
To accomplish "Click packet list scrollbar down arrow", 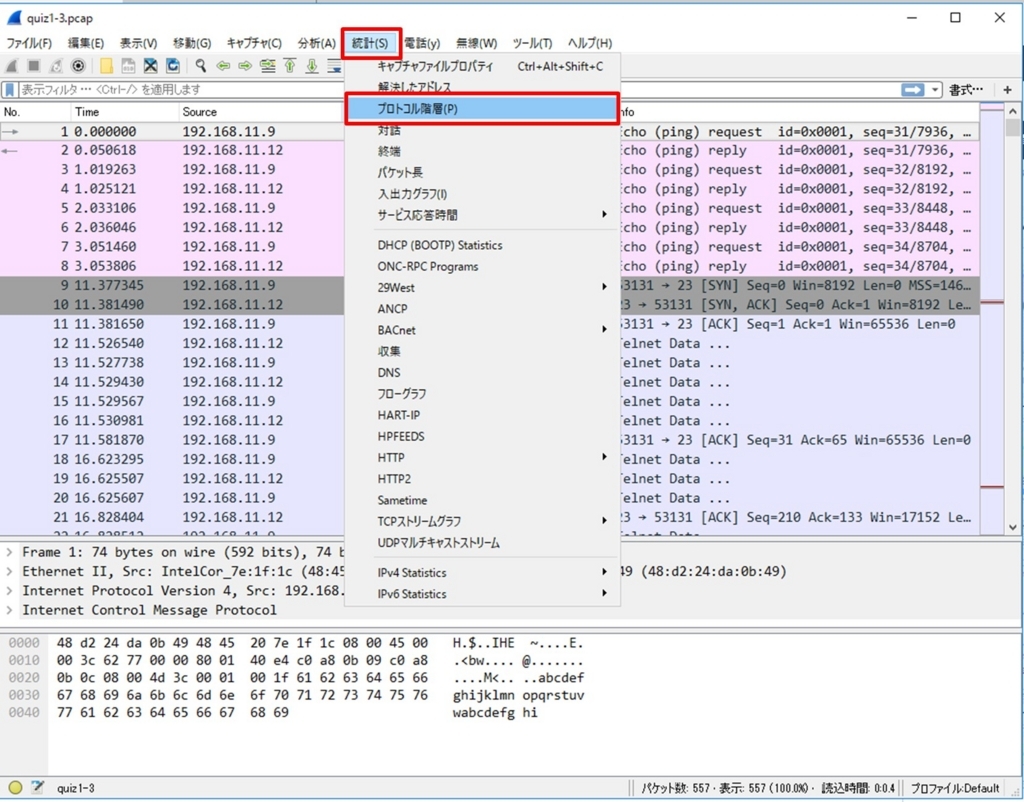I will click(1013, 527).
